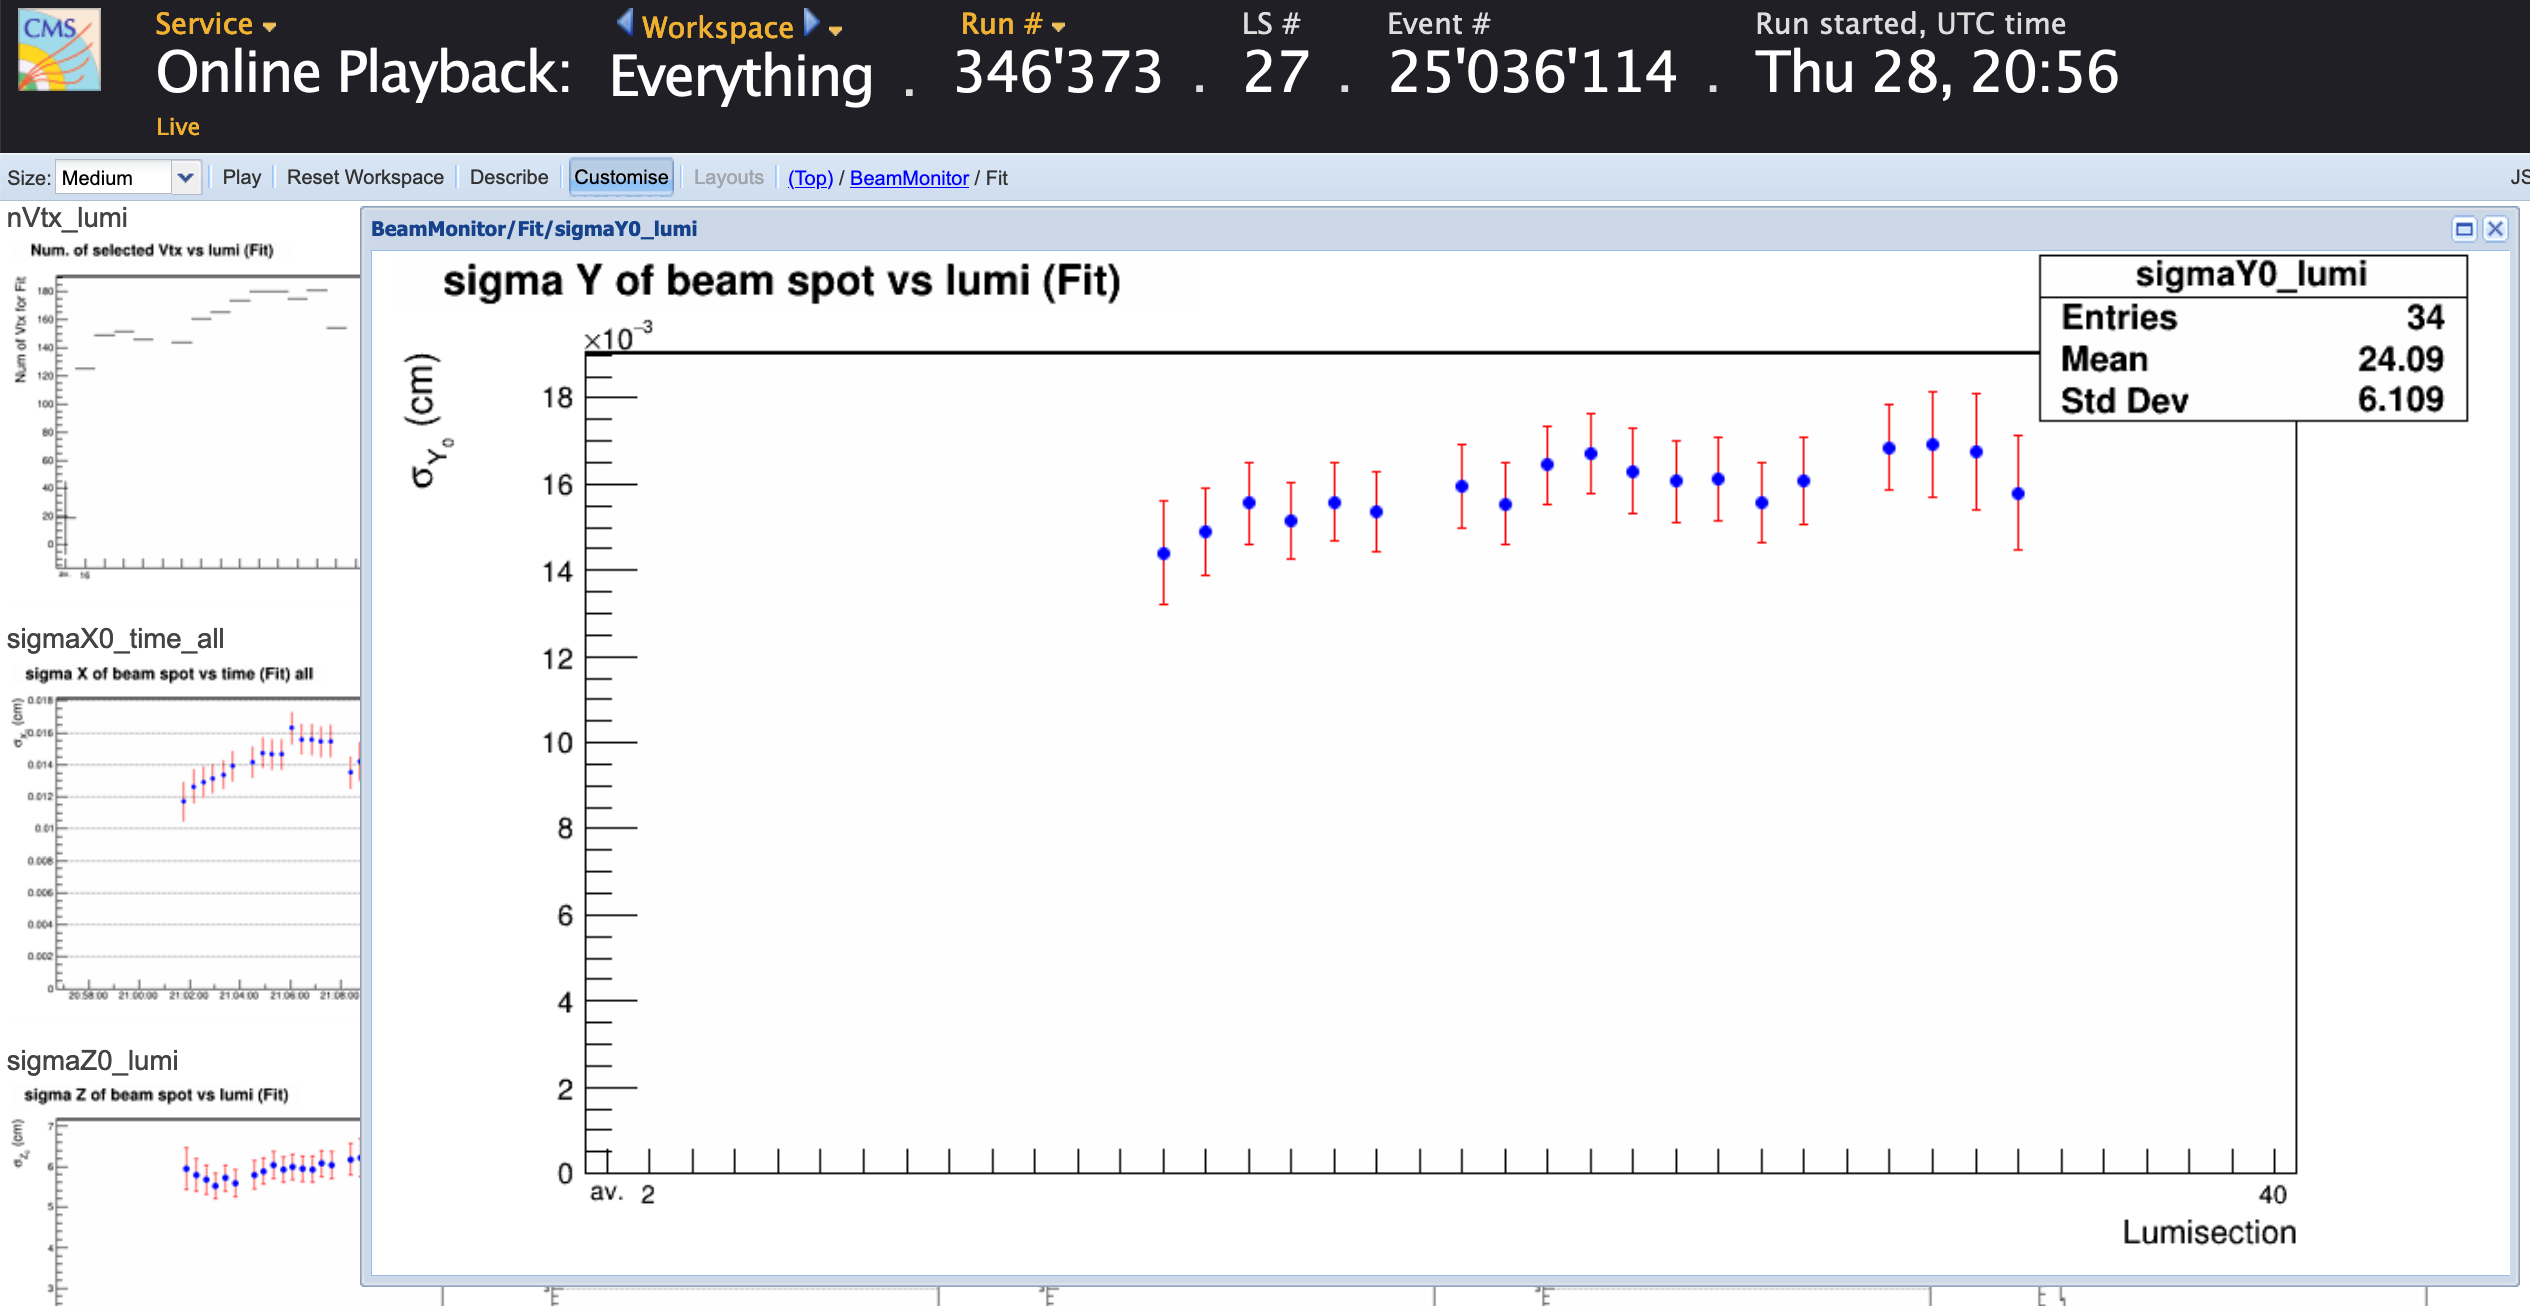The width and height of the screenshot is (2530, 1306).
Task: Close the sigmaY0_lumi plot panel
Action: pos(2496,229)
